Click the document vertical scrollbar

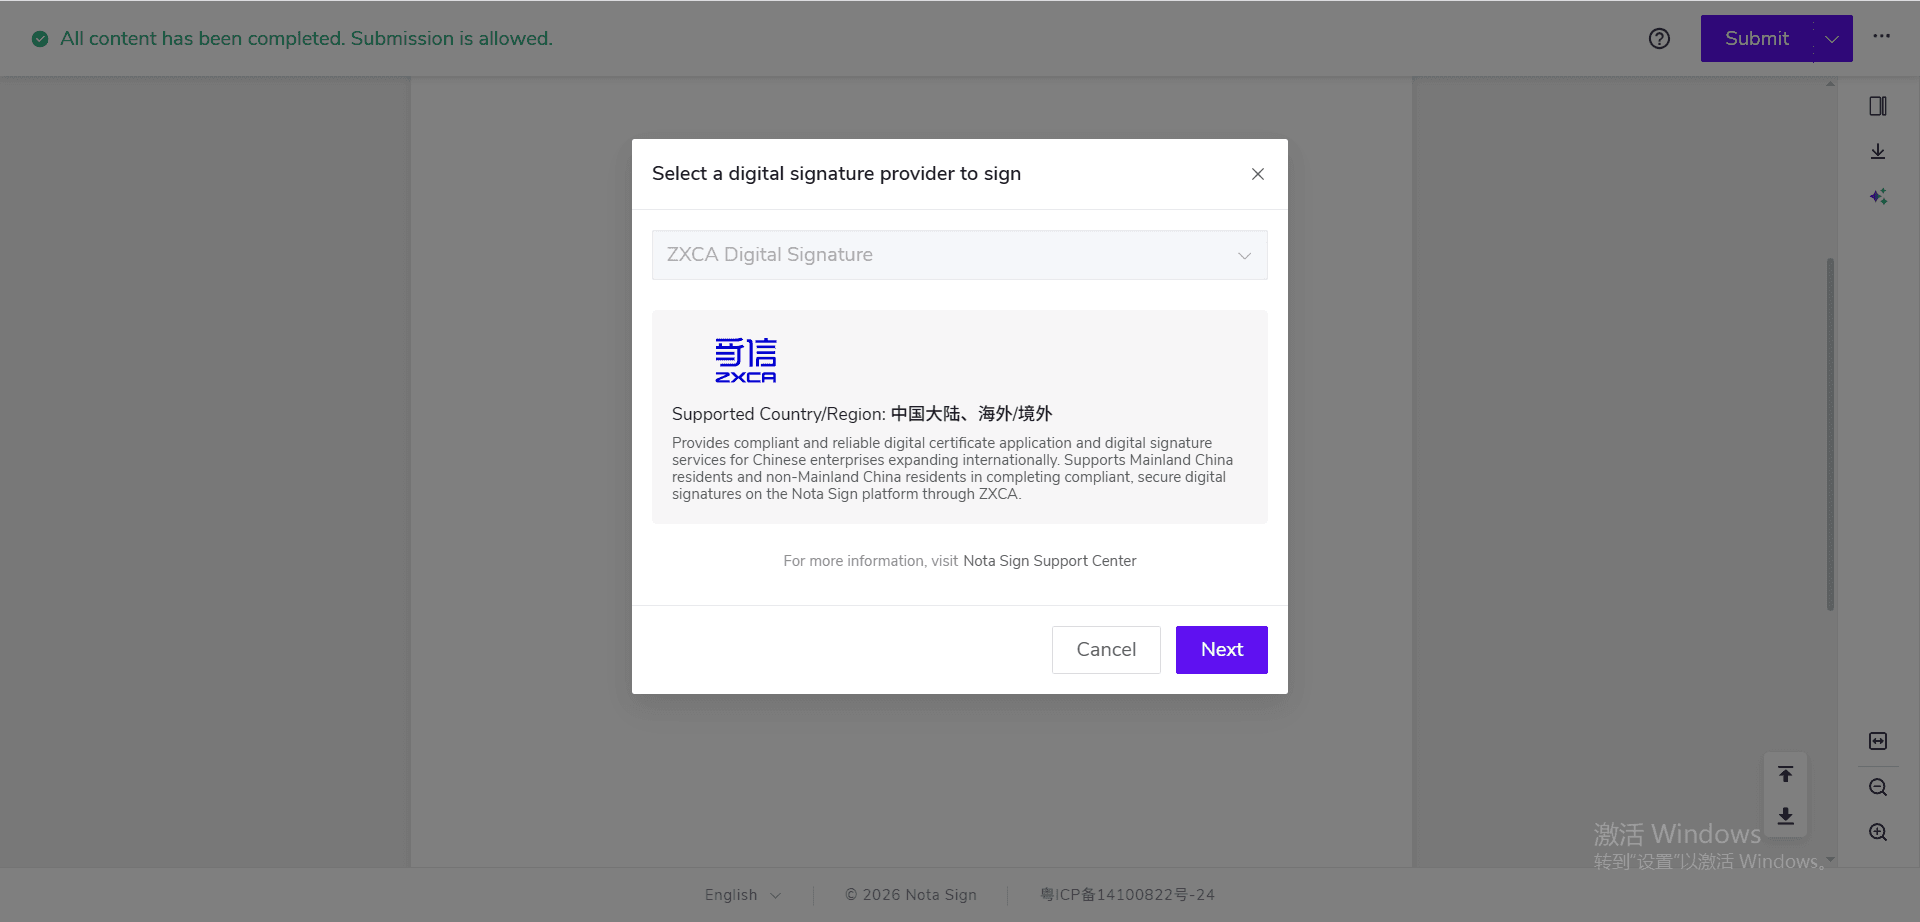(x=1830, y=434)
